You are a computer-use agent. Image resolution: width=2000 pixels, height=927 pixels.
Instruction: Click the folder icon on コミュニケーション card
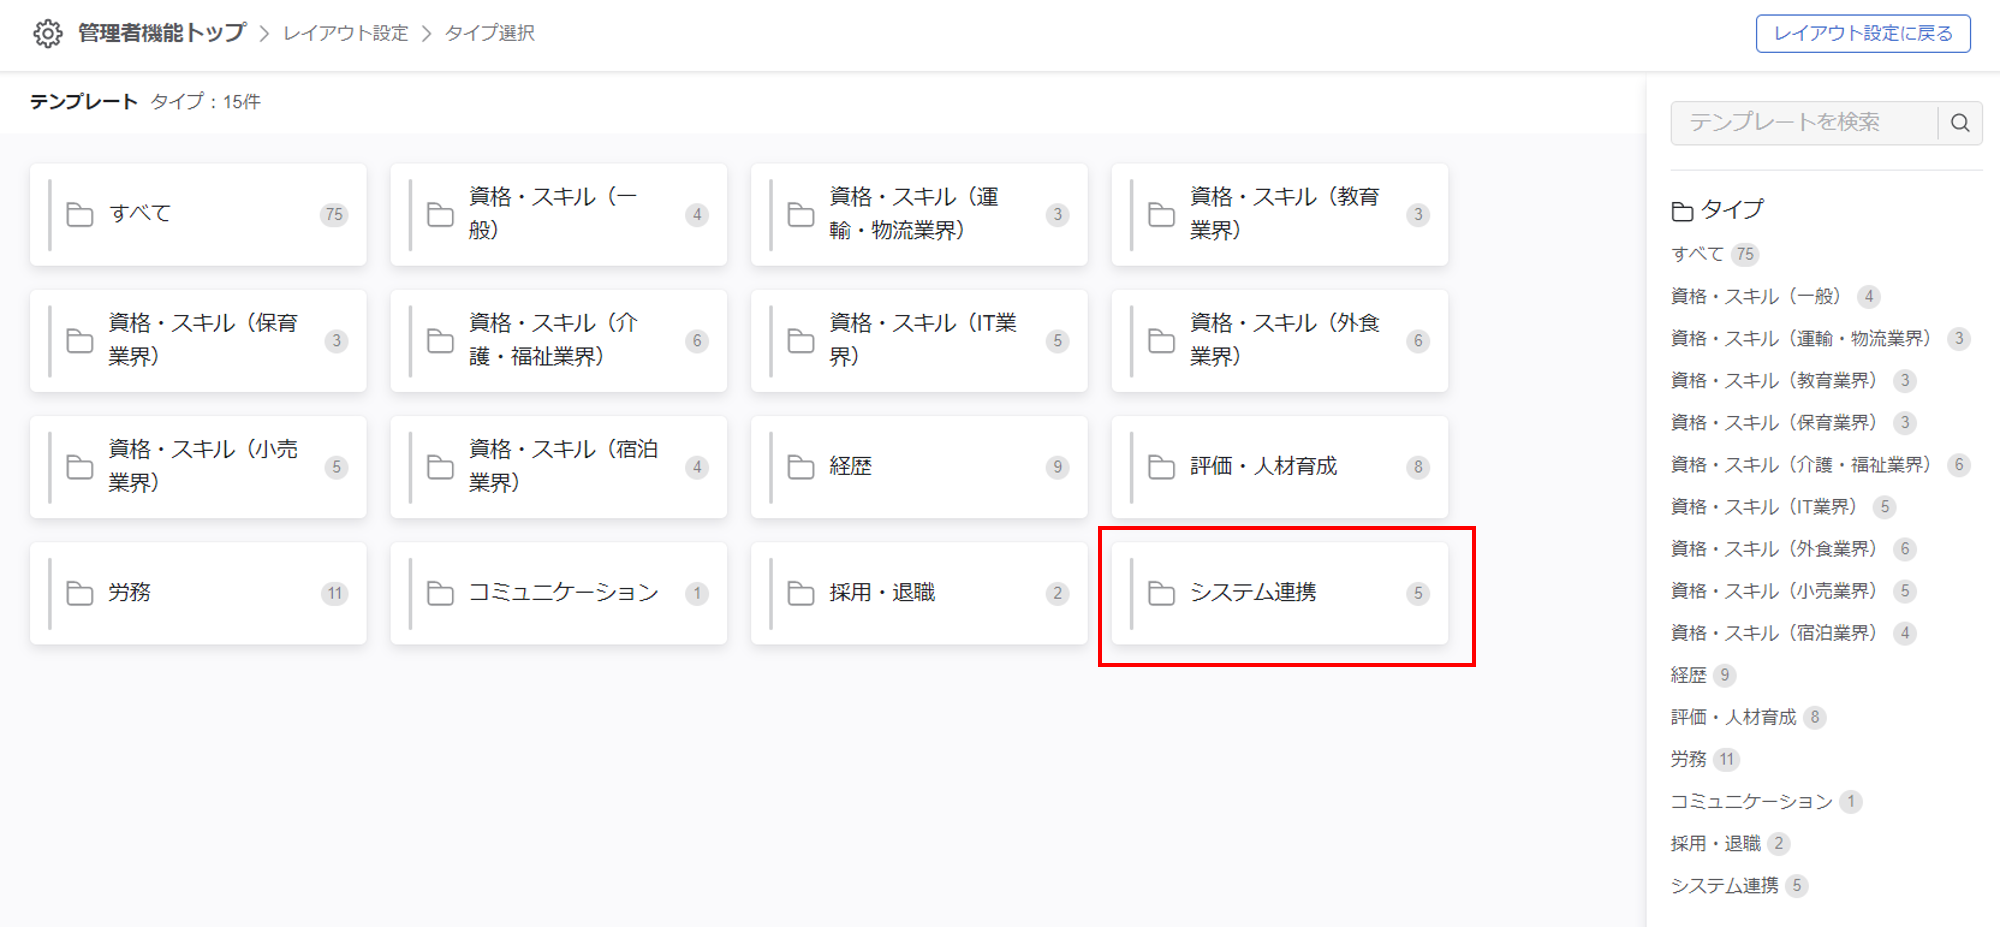coord(442,592)
